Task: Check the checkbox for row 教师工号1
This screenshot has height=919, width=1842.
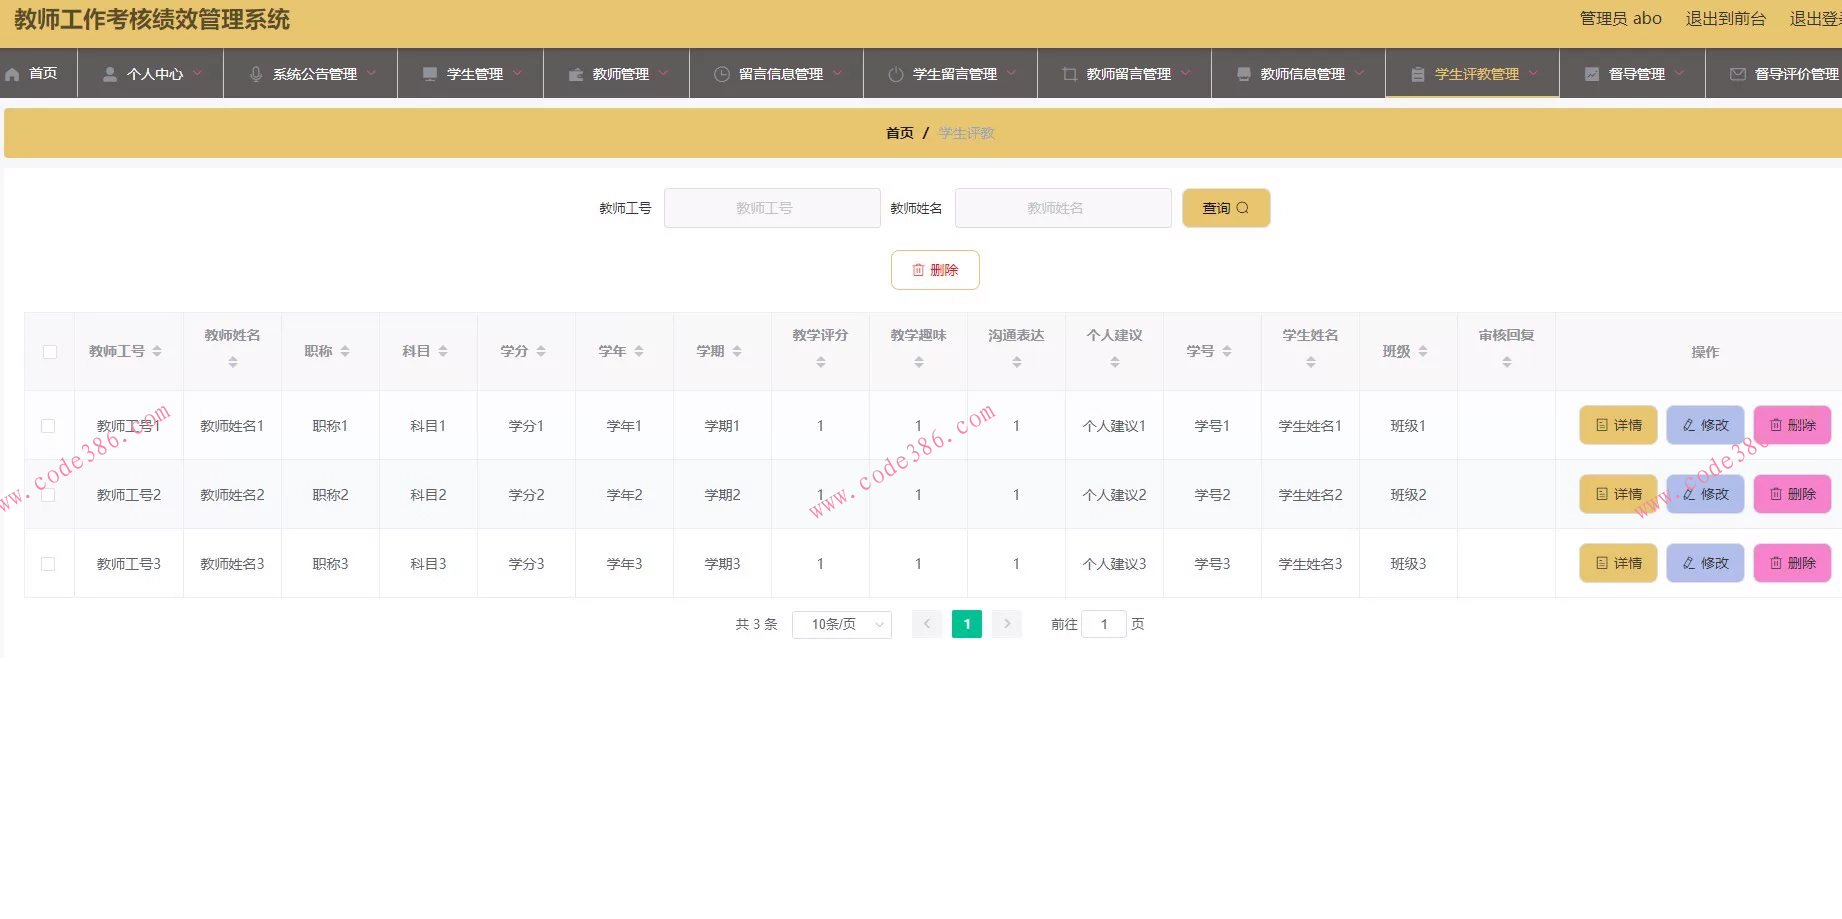Action: 49,424
